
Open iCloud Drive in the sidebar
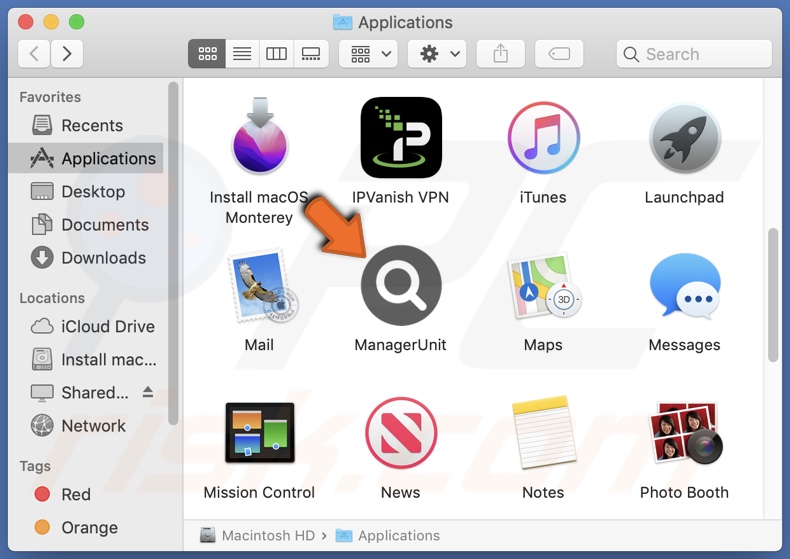86,326
